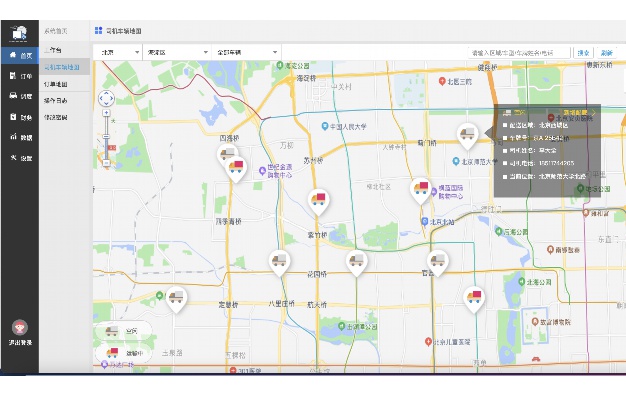Click the 司机姓名 row in vehicle popup
Screen dimensions: 626x396
click(x=529, y=151)
